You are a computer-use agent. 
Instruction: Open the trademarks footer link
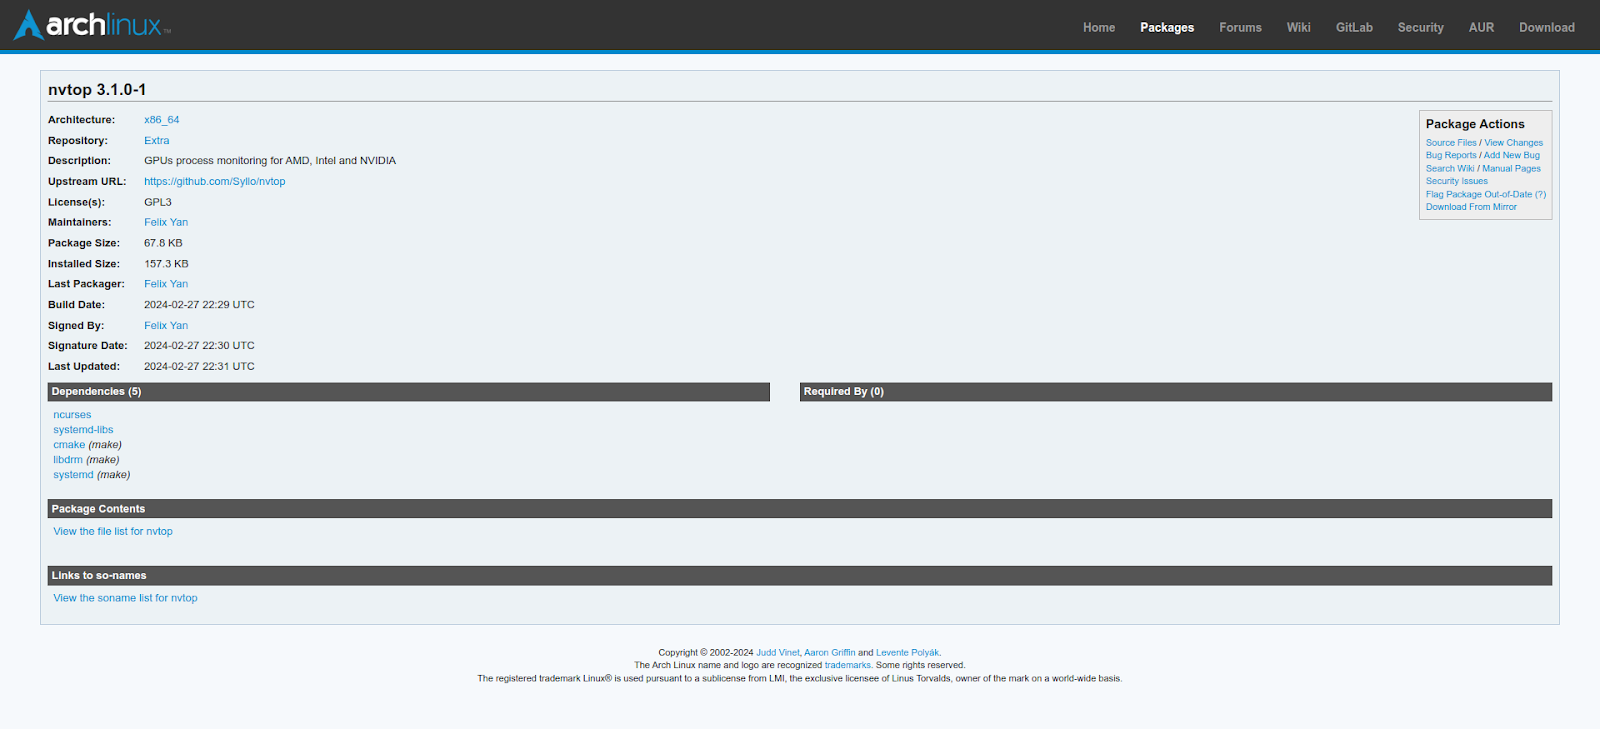pos(848,665)
